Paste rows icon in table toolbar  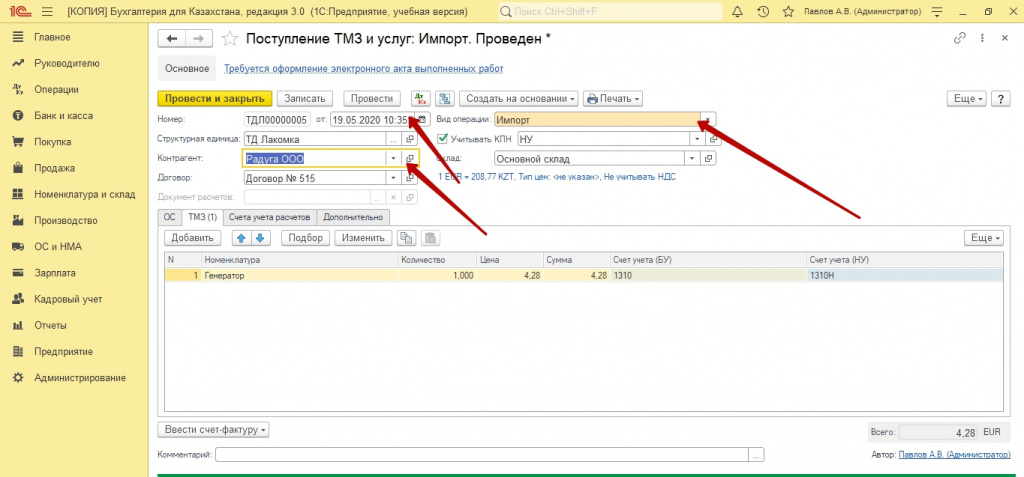(430, 238)
